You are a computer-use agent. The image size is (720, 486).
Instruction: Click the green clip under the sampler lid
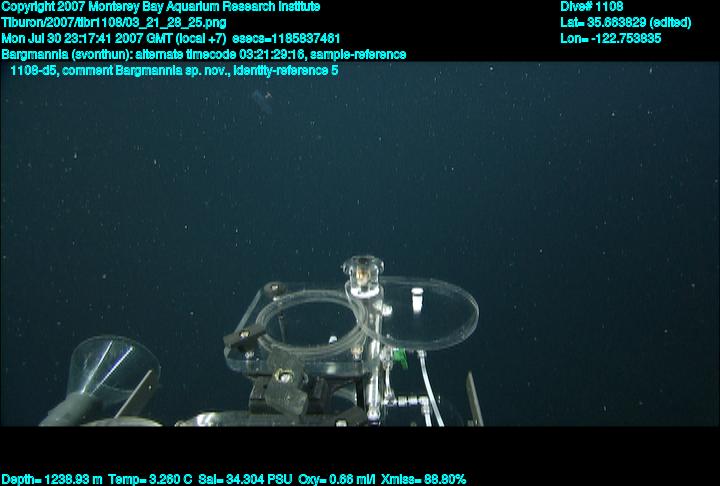click(400, 358)
